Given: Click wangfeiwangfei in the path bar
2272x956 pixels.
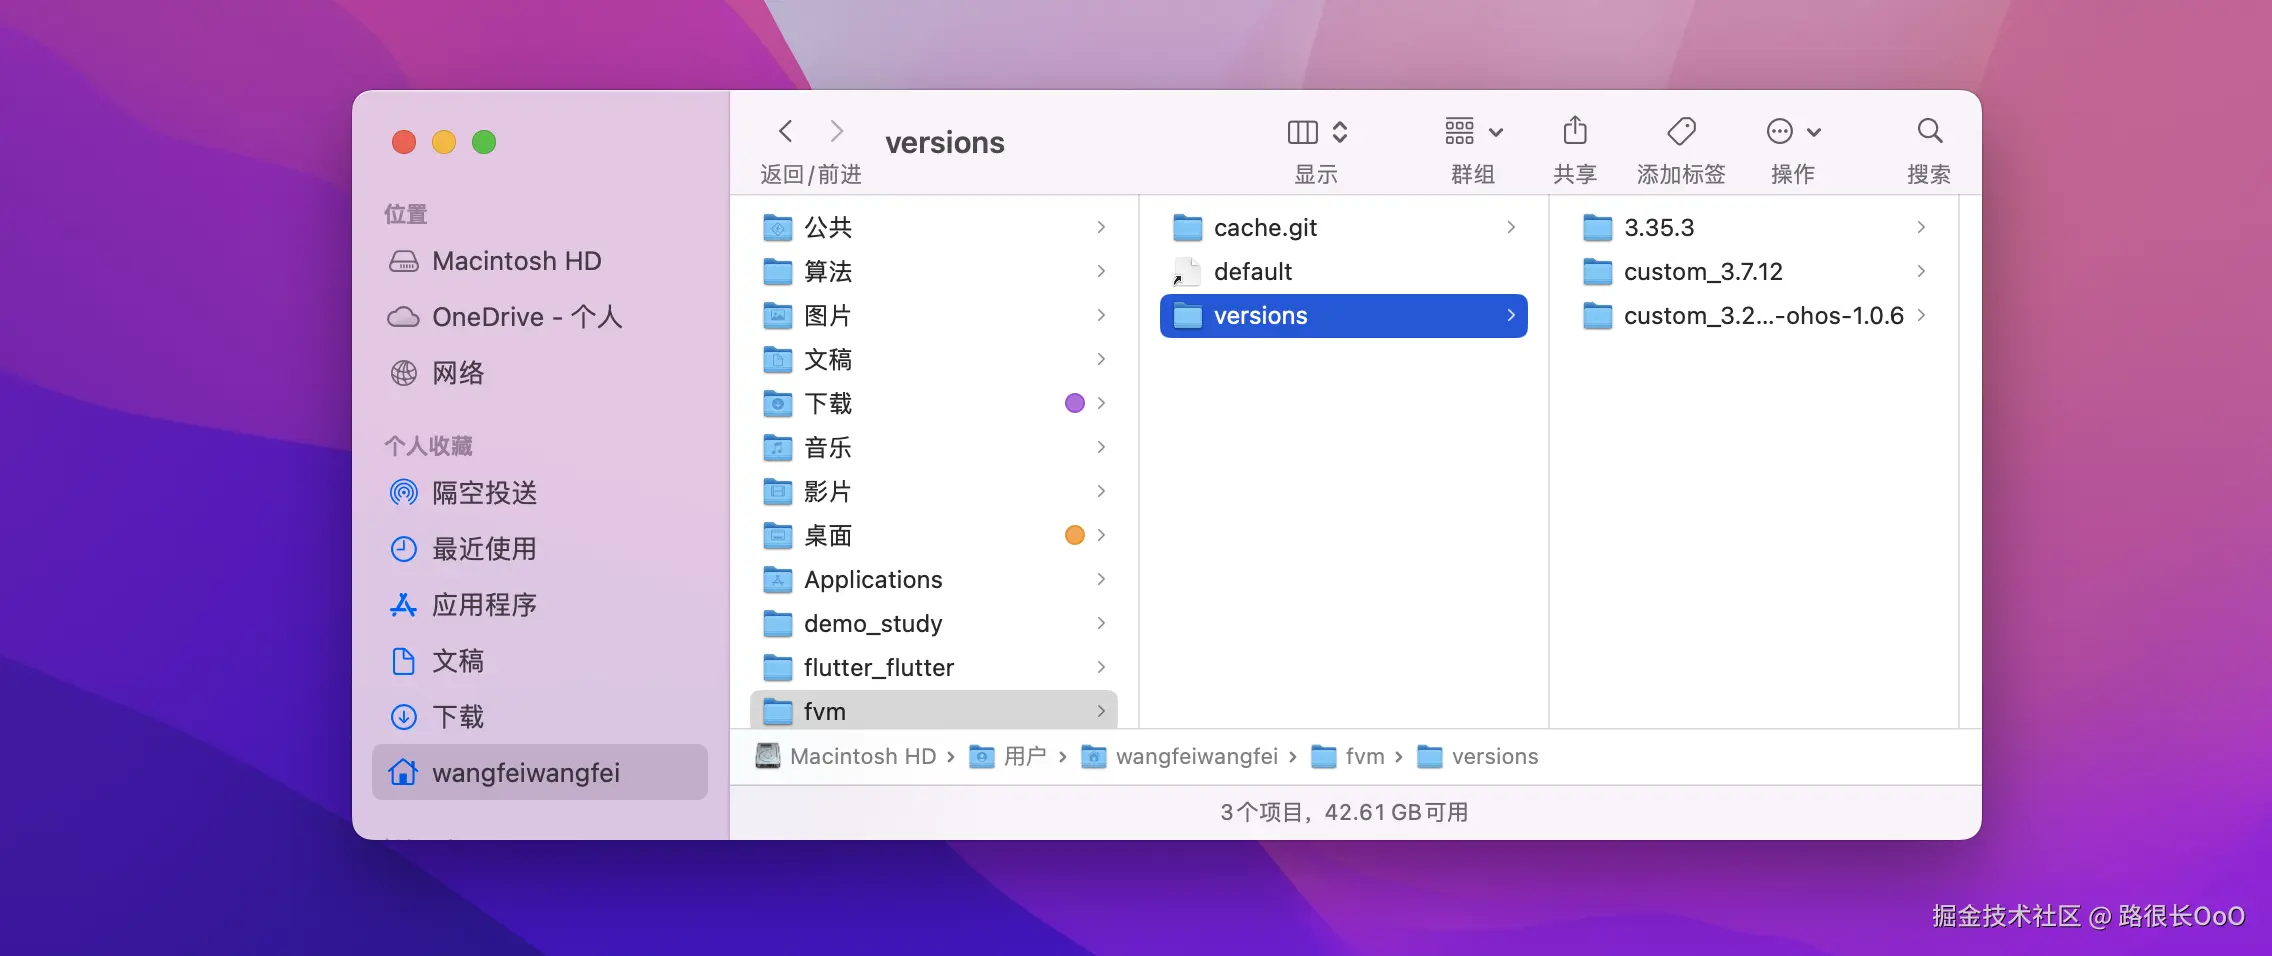Looking at the screenshot, I should (1180, 756).
